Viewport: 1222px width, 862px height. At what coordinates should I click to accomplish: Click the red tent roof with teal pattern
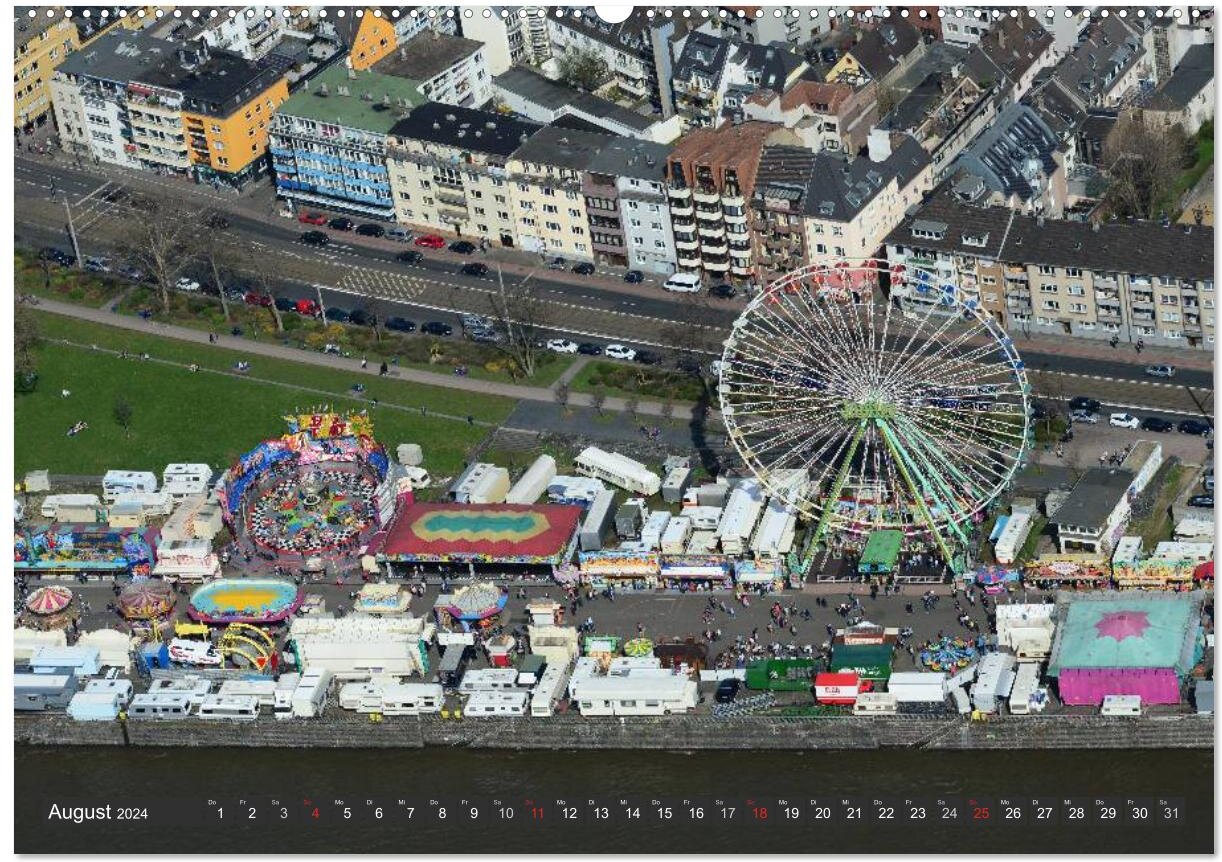pyautogui.click(x=482, y=530)
